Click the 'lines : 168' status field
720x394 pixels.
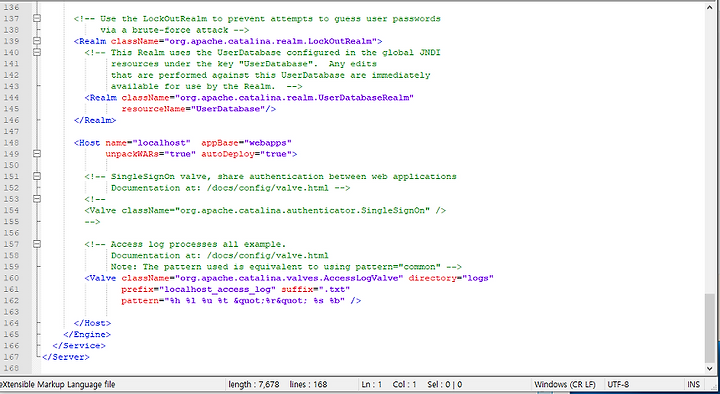pos(308,384)
